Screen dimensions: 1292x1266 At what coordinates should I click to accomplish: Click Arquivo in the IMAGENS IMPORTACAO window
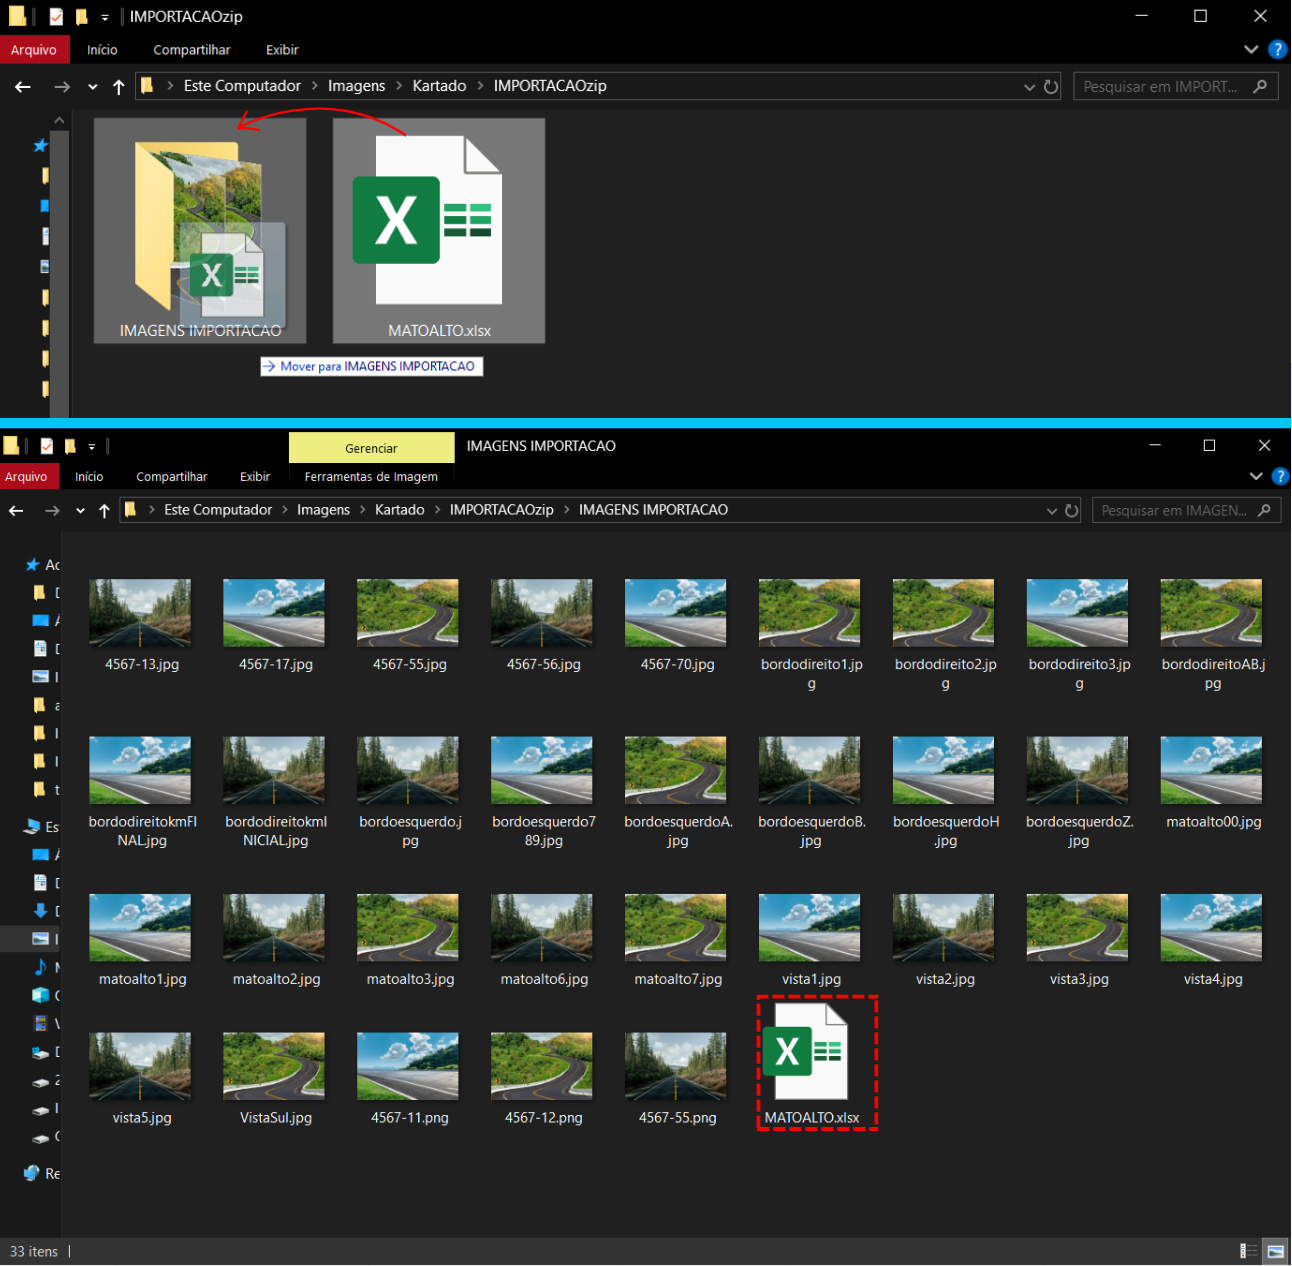pos(26,477)
